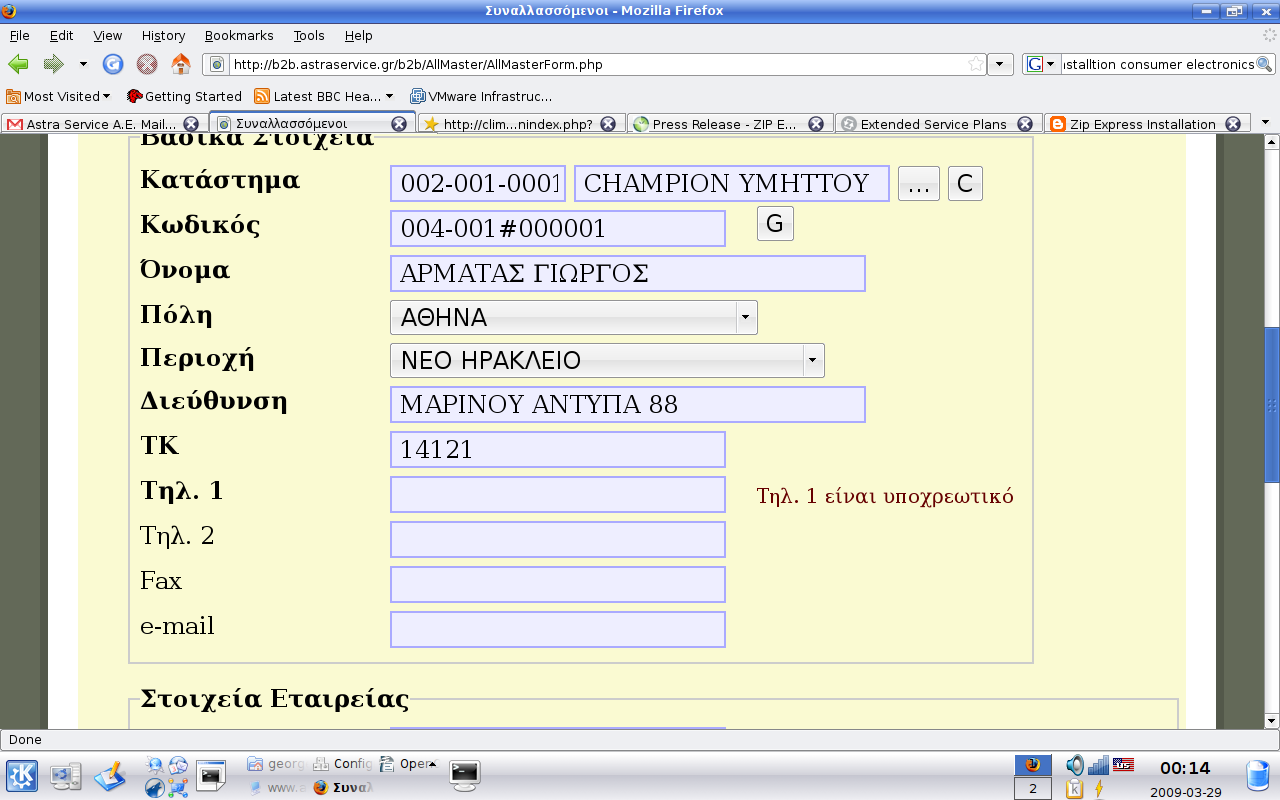Click the US keyboard layout flag icon

click(1123, 764)
